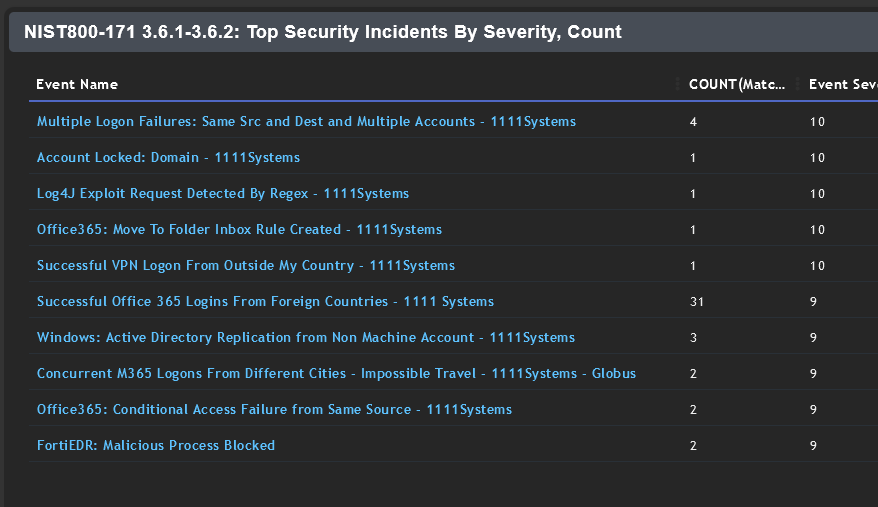Click FortiEDR: Malicious Process Blocked link
Viewport: 878px width, 507px height.
pyautogui.click(x=155, y=446)
